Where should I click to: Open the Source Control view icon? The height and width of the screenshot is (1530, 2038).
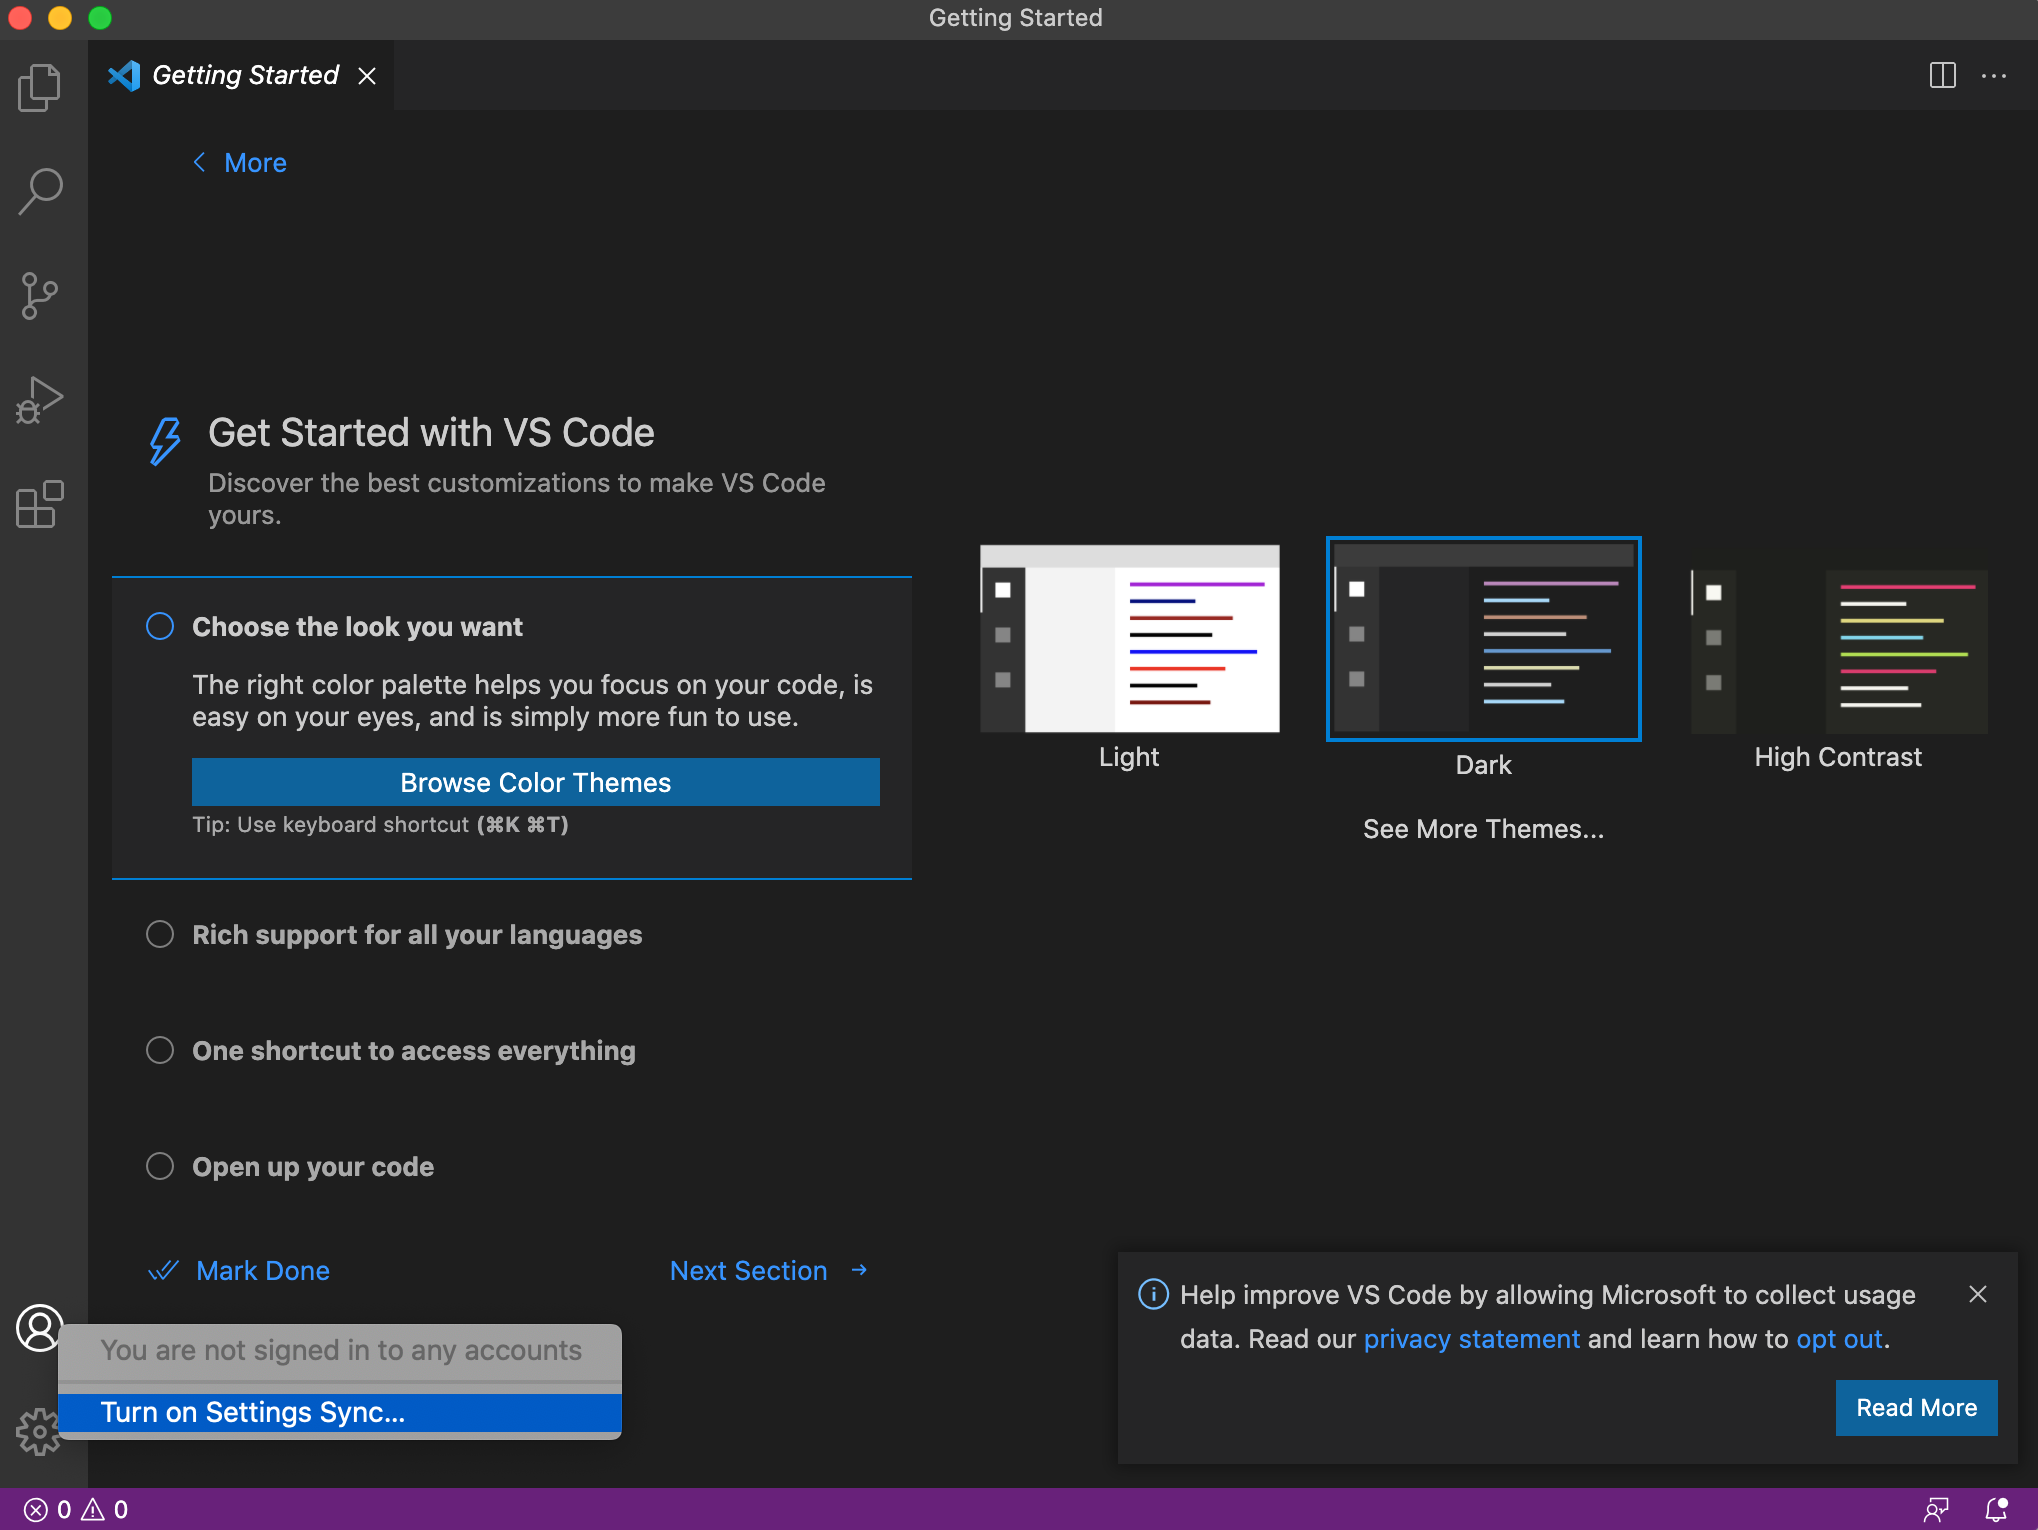40,296
